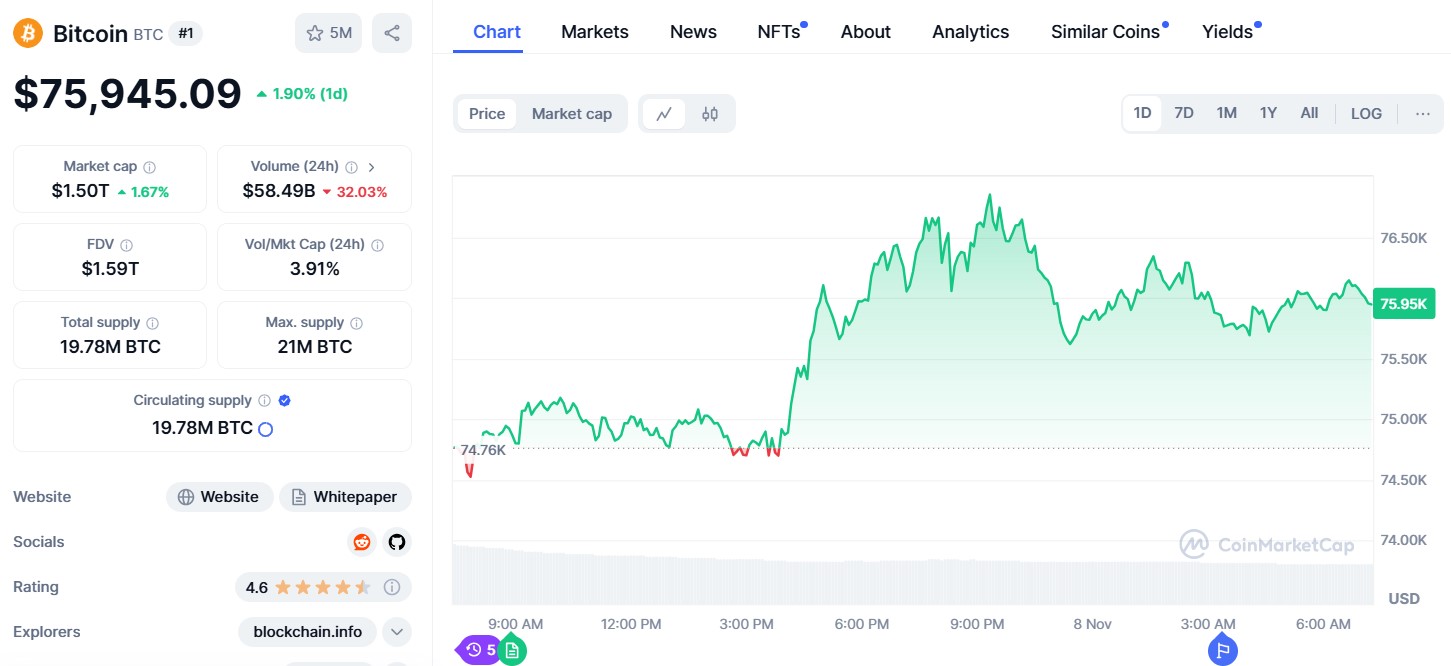Show Volume (24h) info icon
Viewport: 1451px width, 666px height.
351,167
